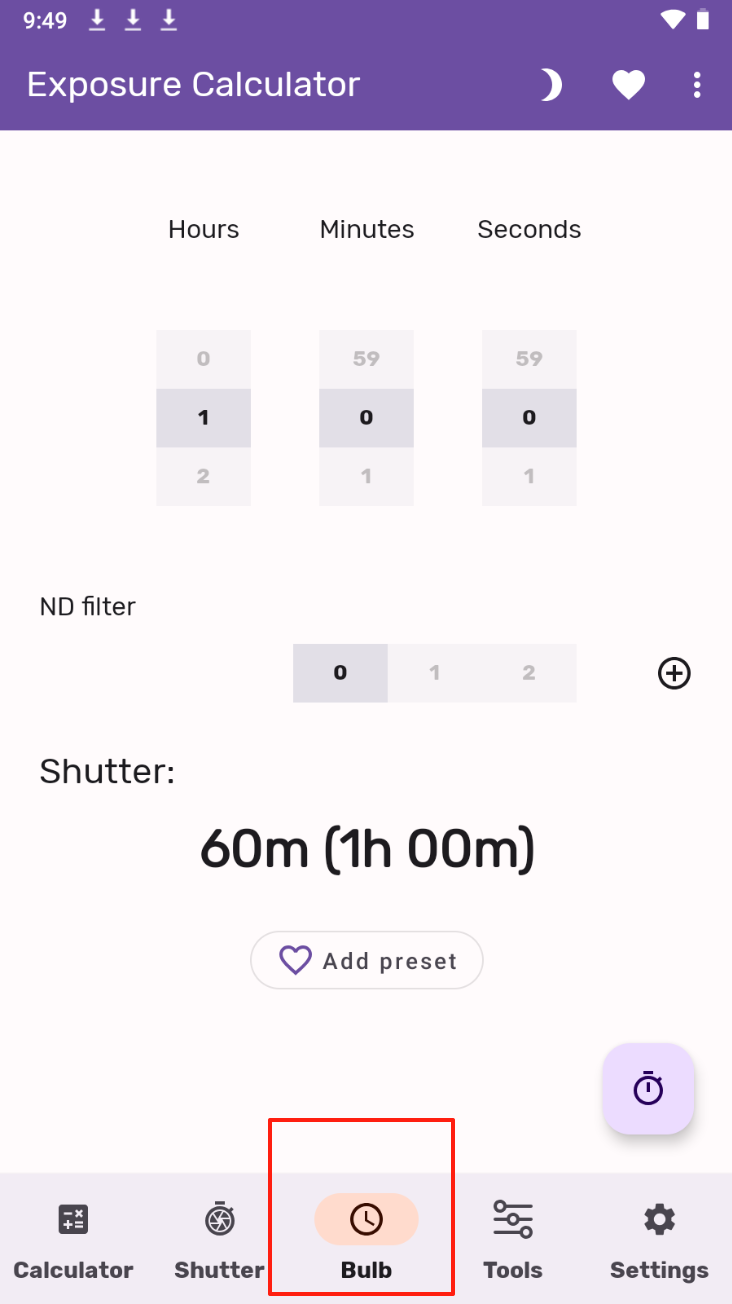The height and width of the screenshot is (1304, 732).
Task: Tap the add ND filter plus icon
Action: [674, 673]
